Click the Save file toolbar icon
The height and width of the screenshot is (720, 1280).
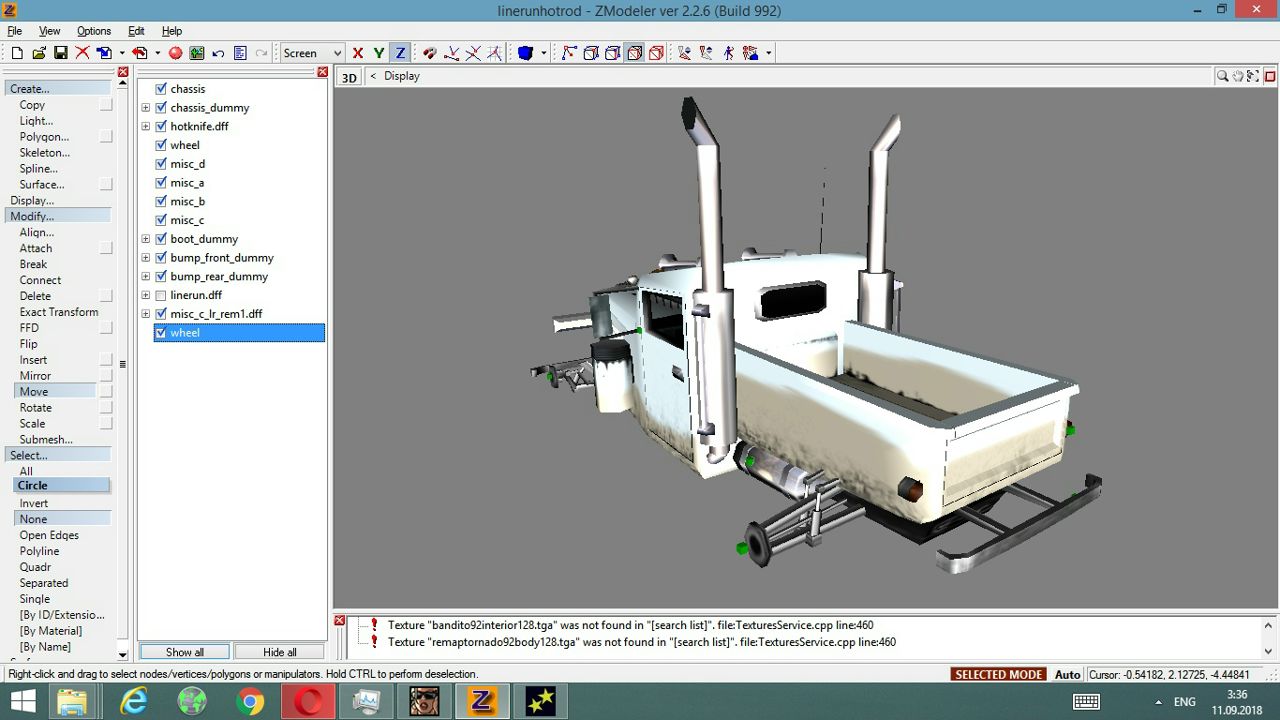coord(60,53)
